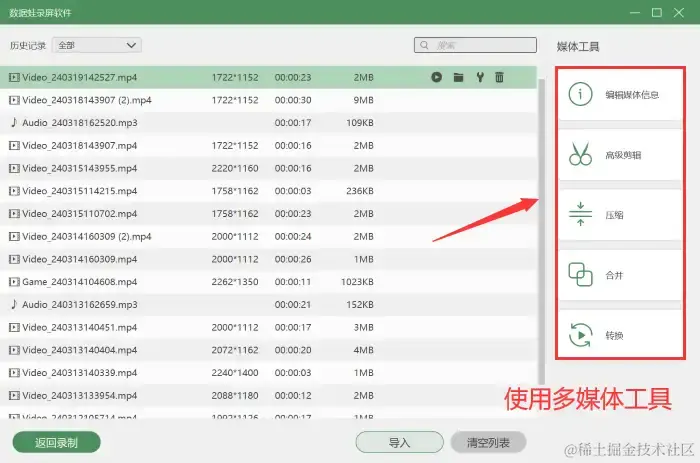Focus the search input field

pos(475,45)
